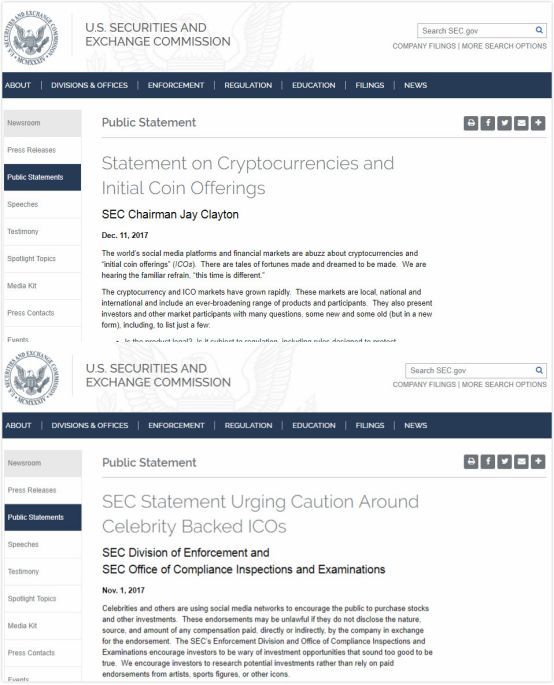Click the search magnifier icon in top header
The image size is (554, 685).
tap(539, 30)
